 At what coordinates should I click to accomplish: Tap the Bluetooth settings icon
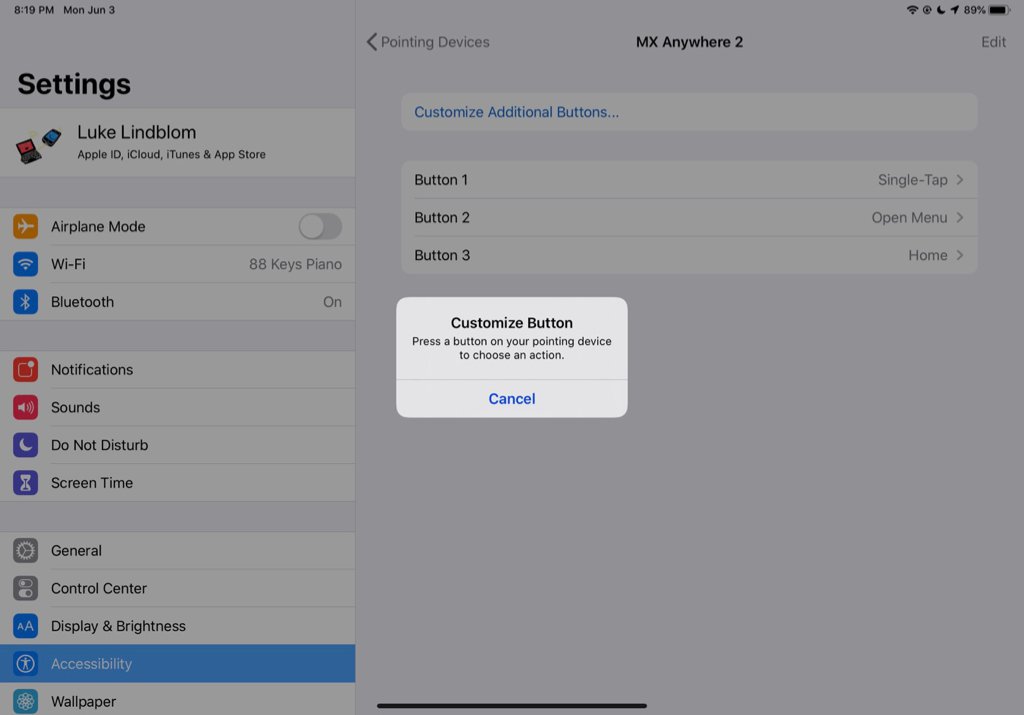(x=25, y=302)
